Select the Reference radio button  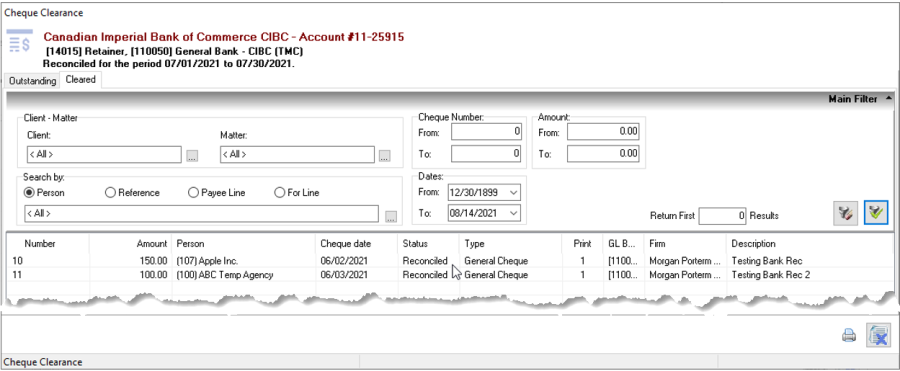pyautogui.click(x=132, y=193)
